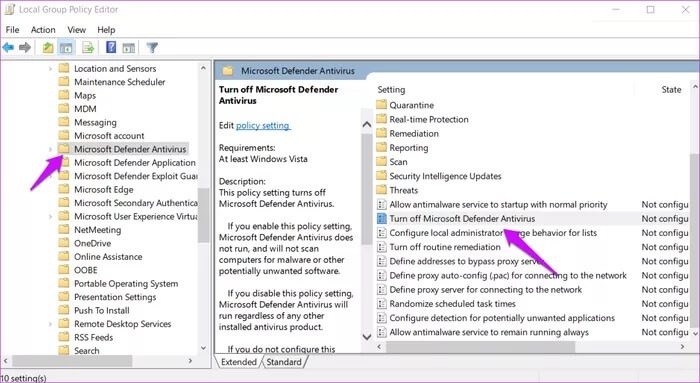
Task: Click the Scan folder icon
Action: click(381, 162)
